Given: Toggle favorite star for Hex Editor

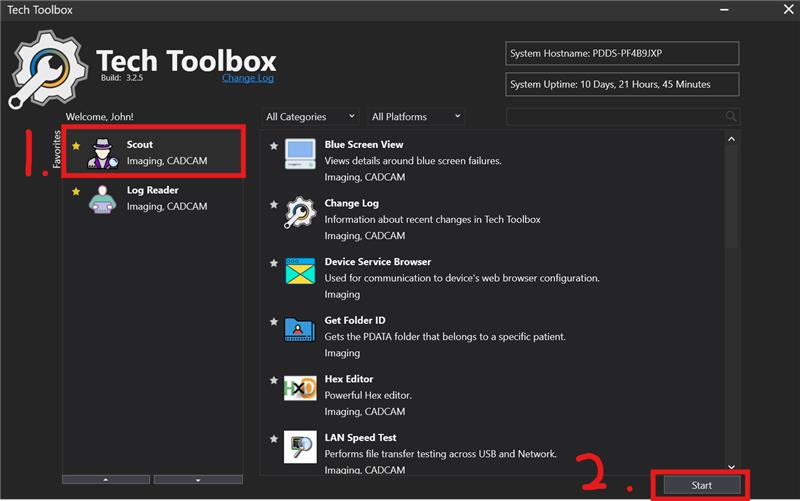Looking at the screenshot, I should [x=274, y=380].
